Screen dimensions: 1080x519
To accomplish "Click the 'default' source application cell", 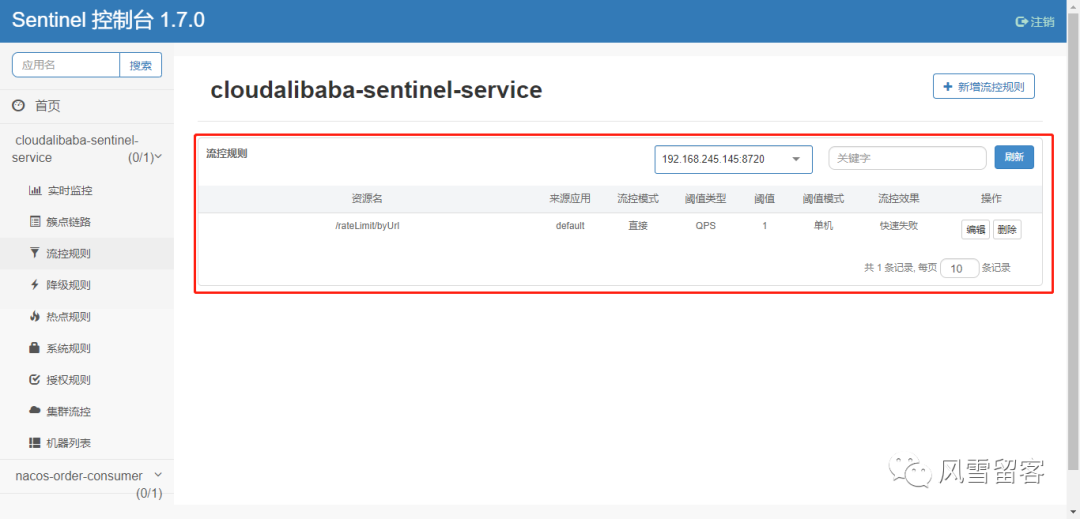I will click(570, 225).
